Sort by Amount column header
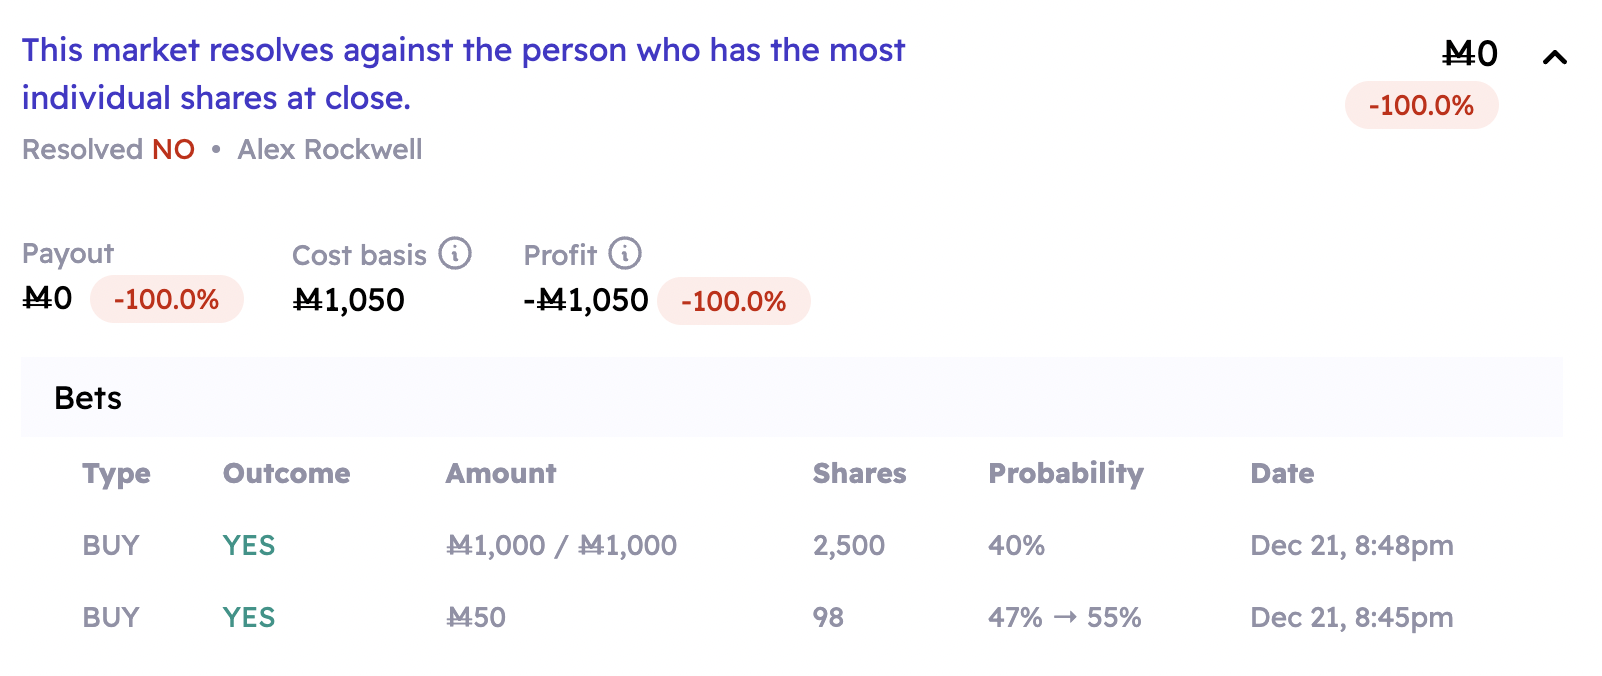The width and height of the screenshot is (1602, 676). 500,474
